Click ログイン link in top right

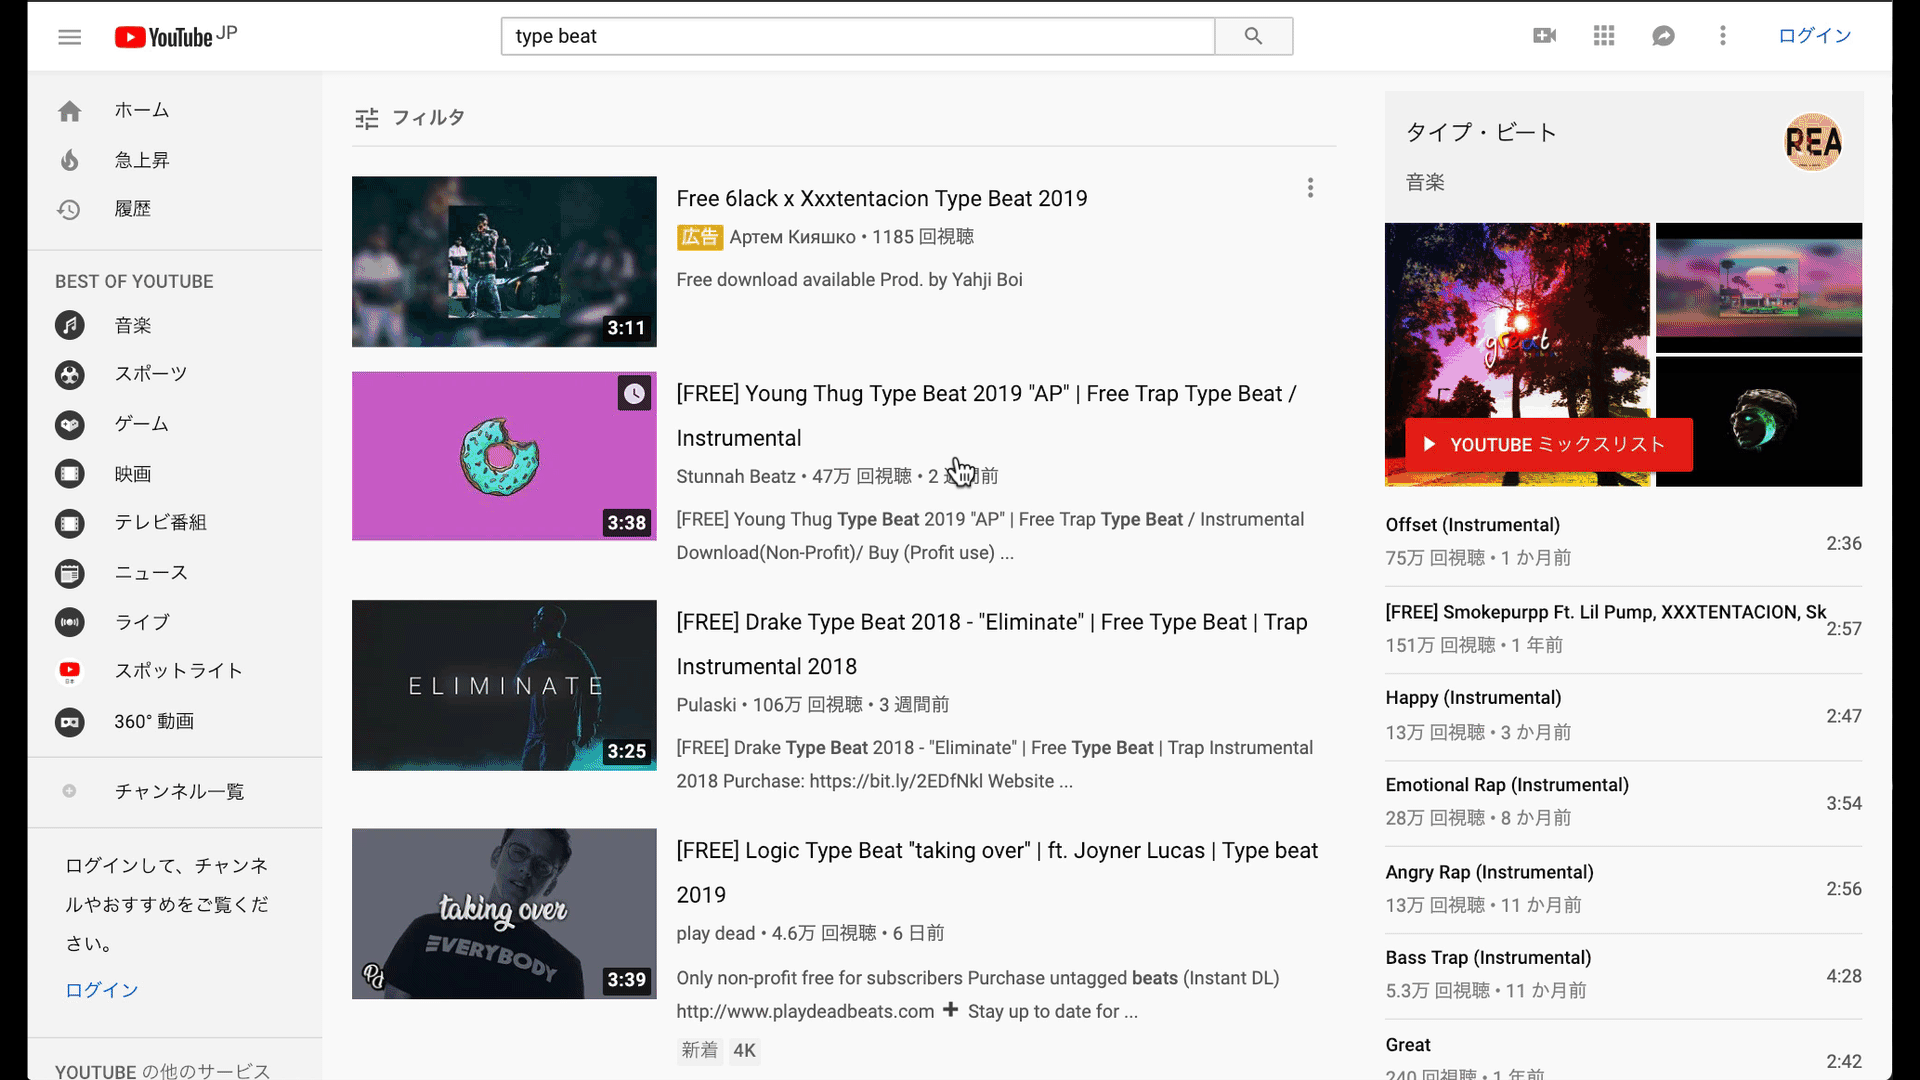(x=1814, y=36)
